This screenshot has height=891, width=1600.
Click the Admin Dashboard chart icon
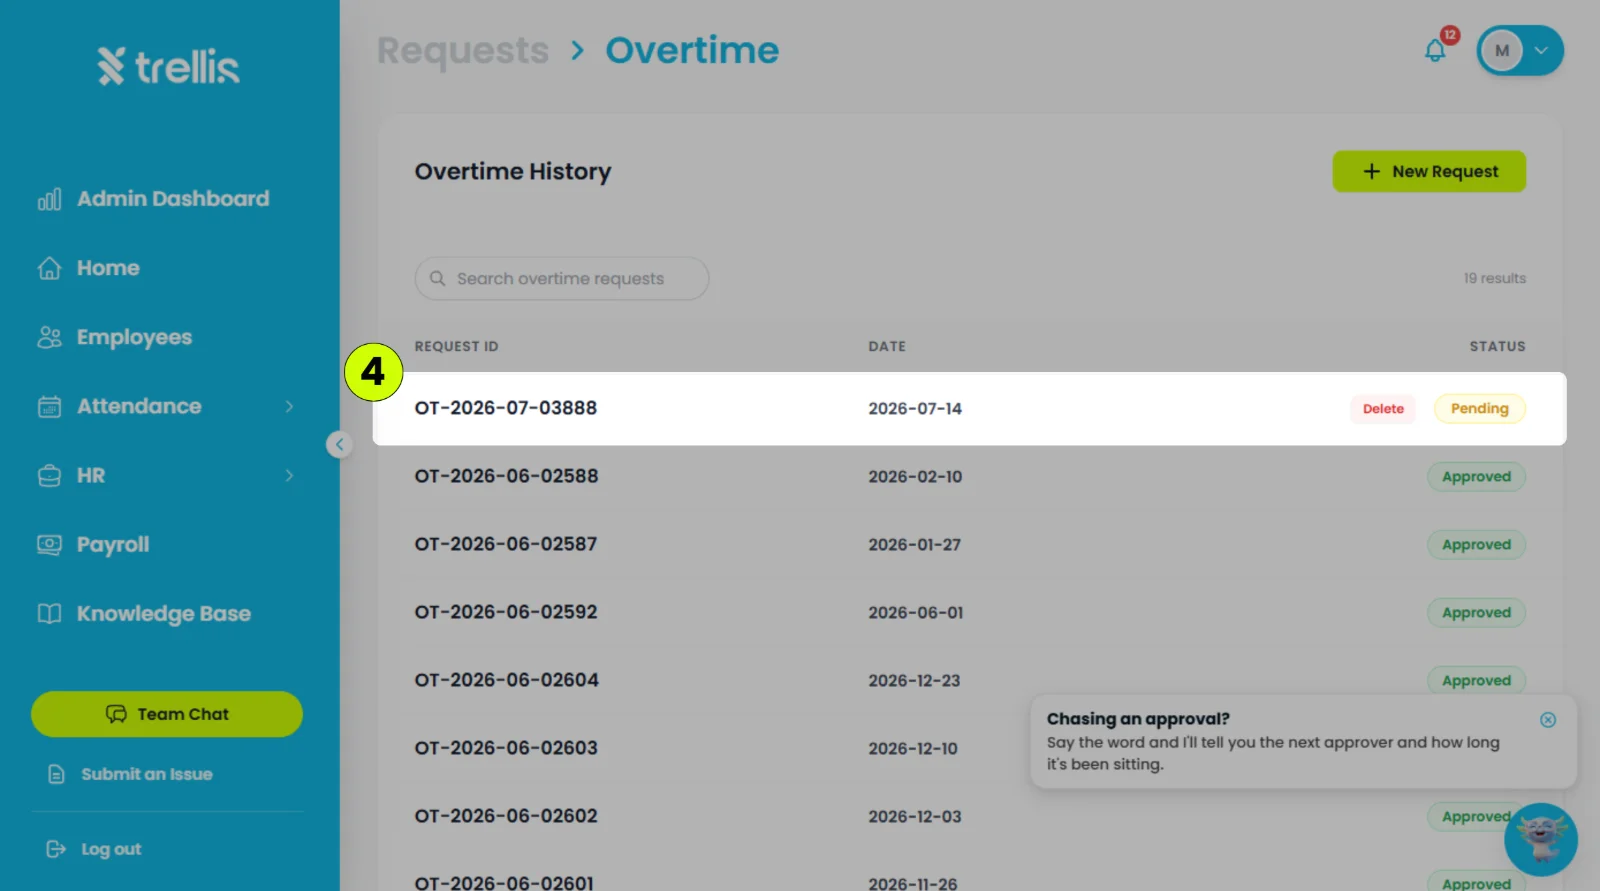pos(49,199)
